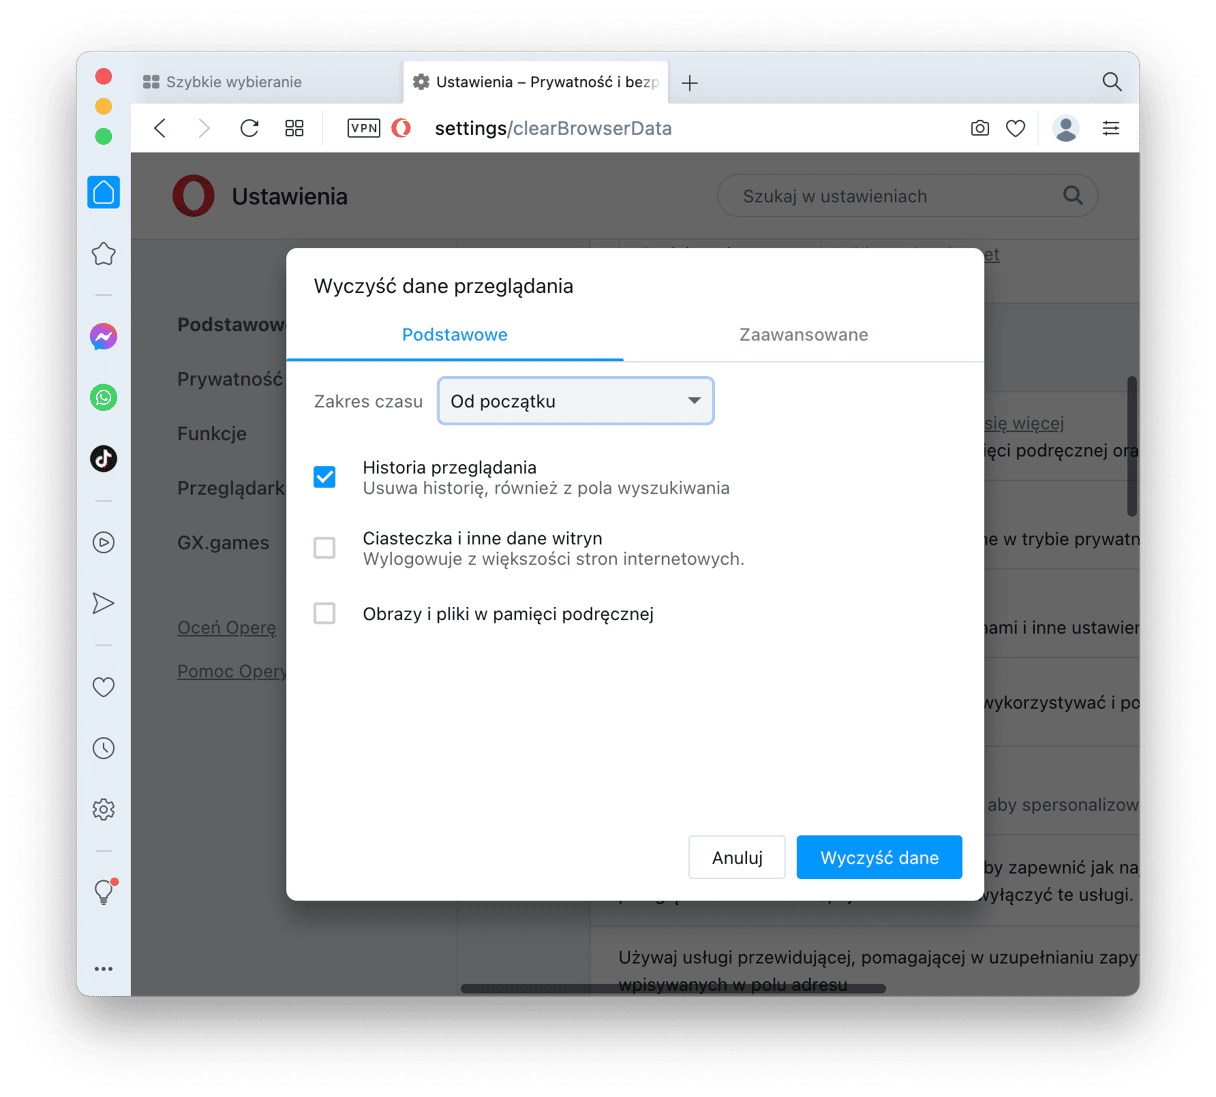Open the TikTok sidebar panel
The image size is (1216, 1097).
click(103, 459)
